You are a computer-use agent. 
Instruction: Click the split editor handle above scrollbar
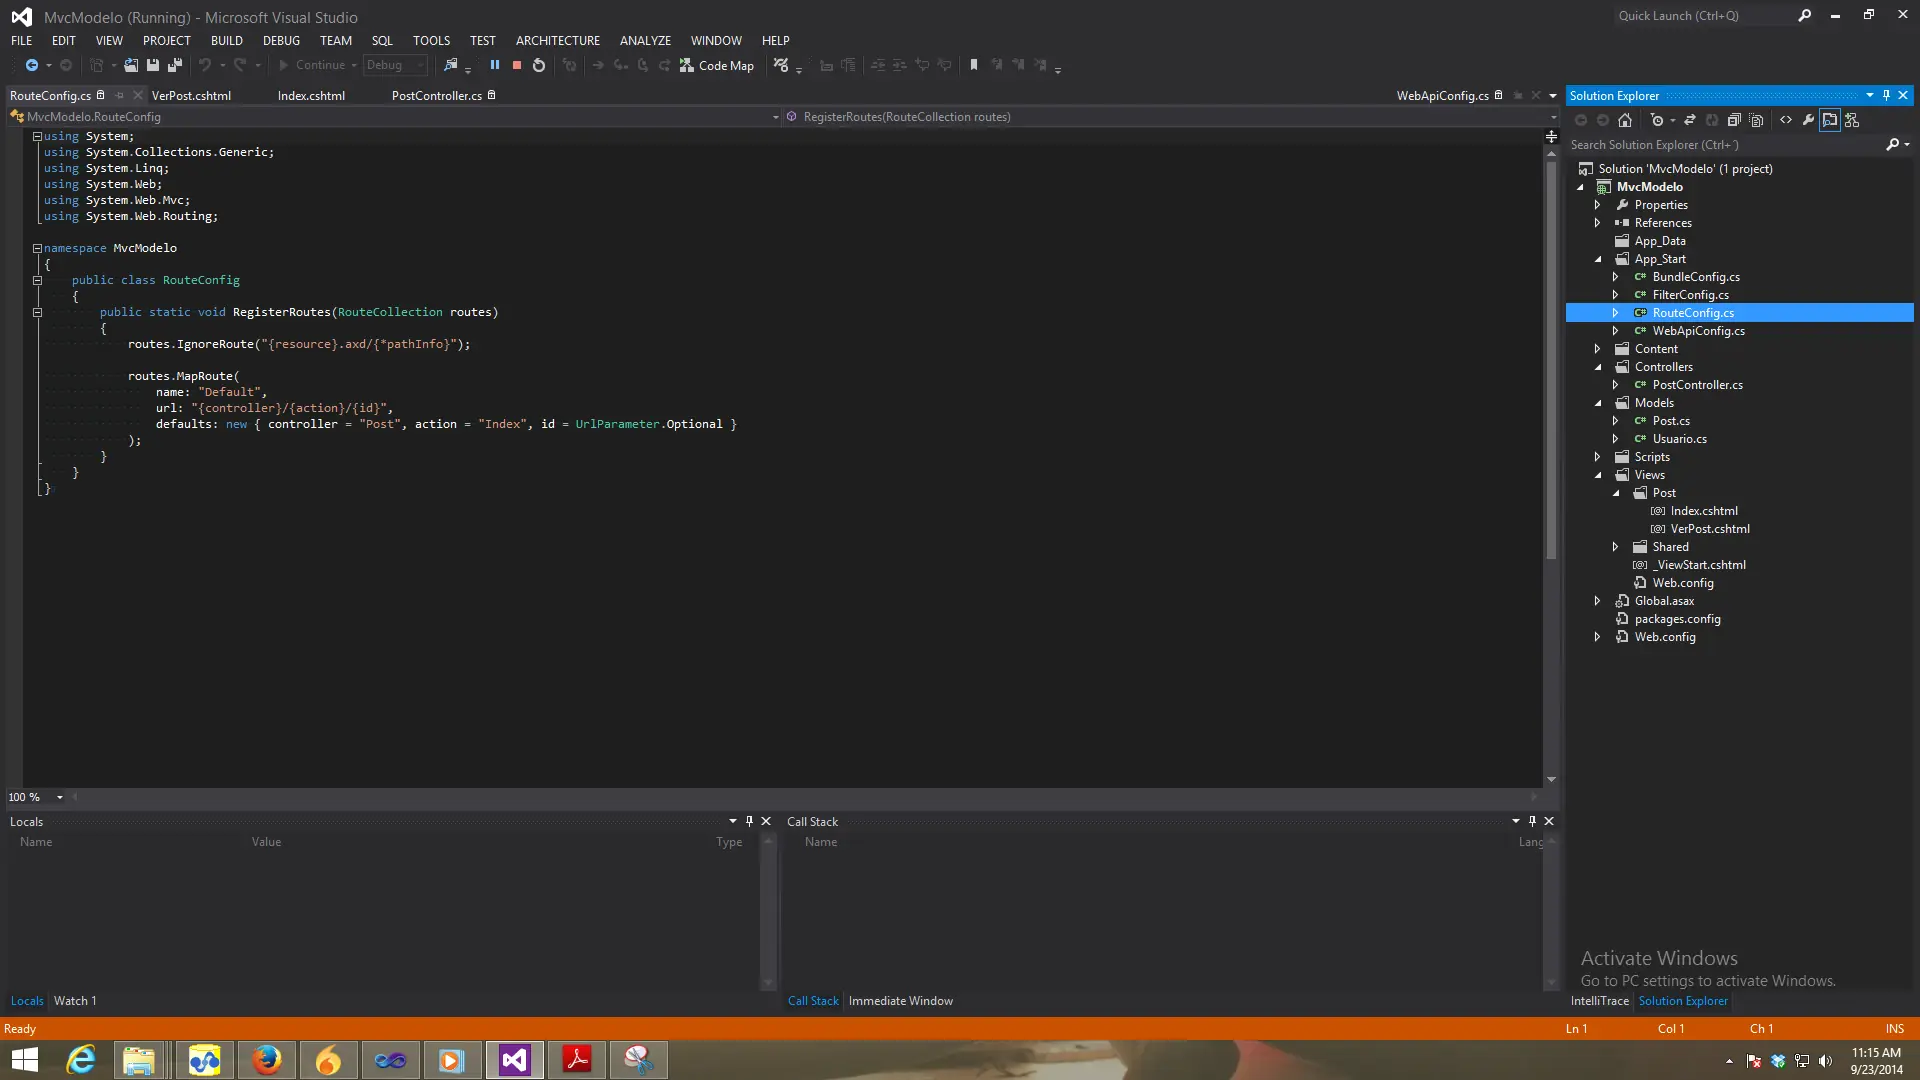point(1551,136)
